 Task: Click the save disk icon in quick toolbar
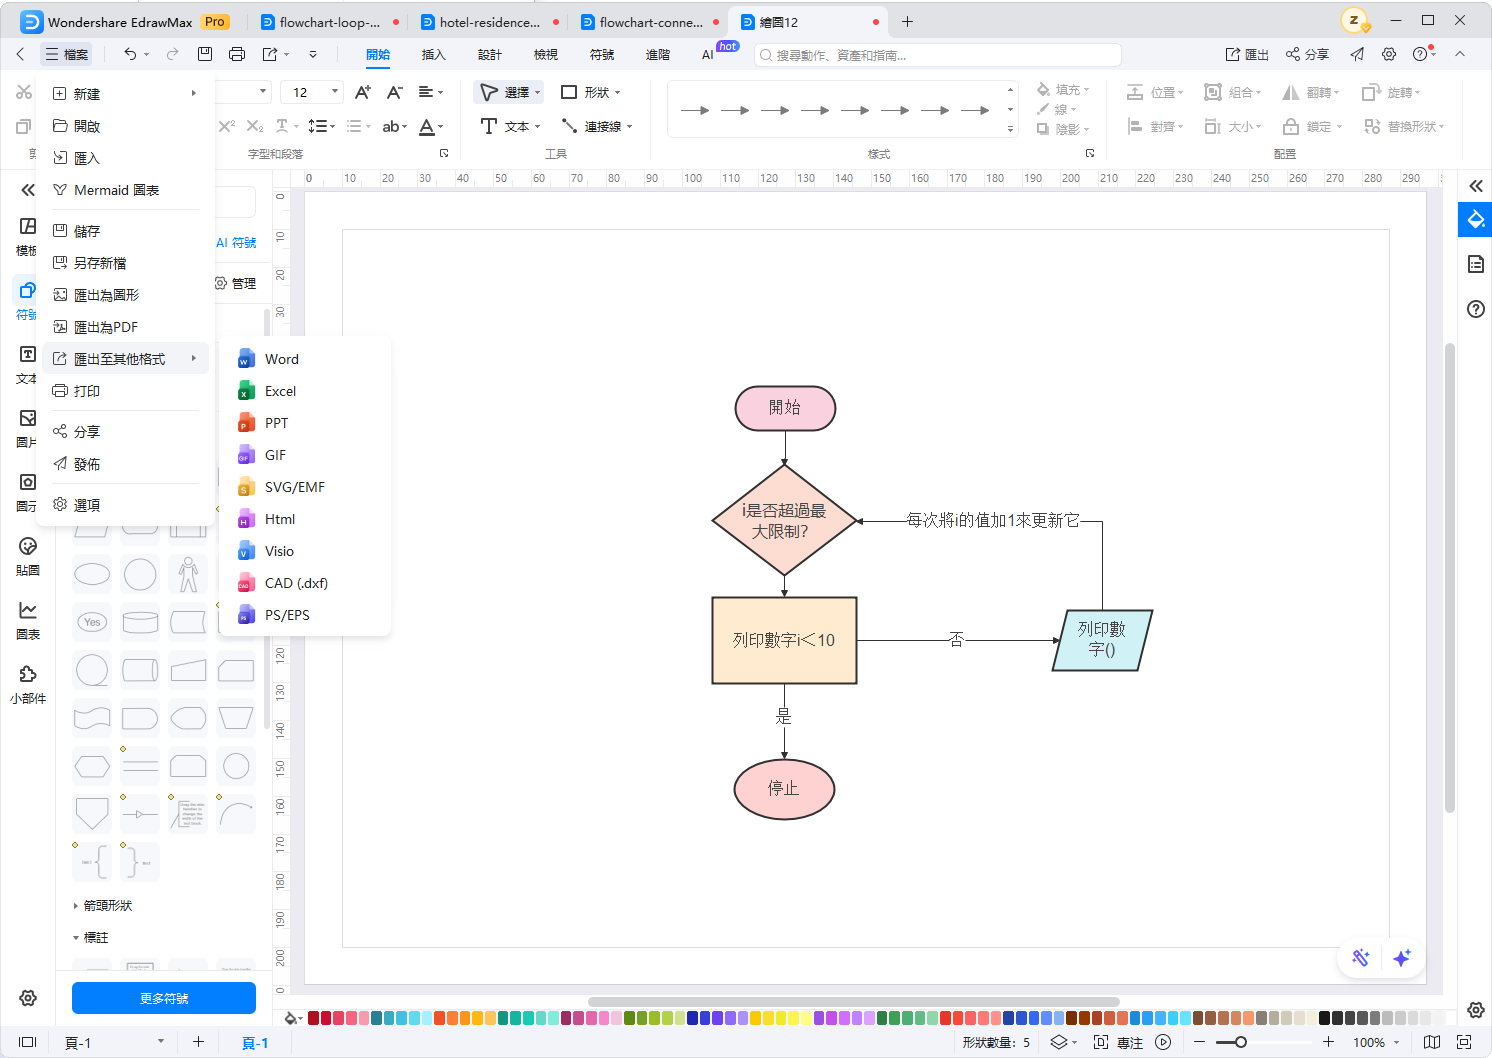pos(205,54)
